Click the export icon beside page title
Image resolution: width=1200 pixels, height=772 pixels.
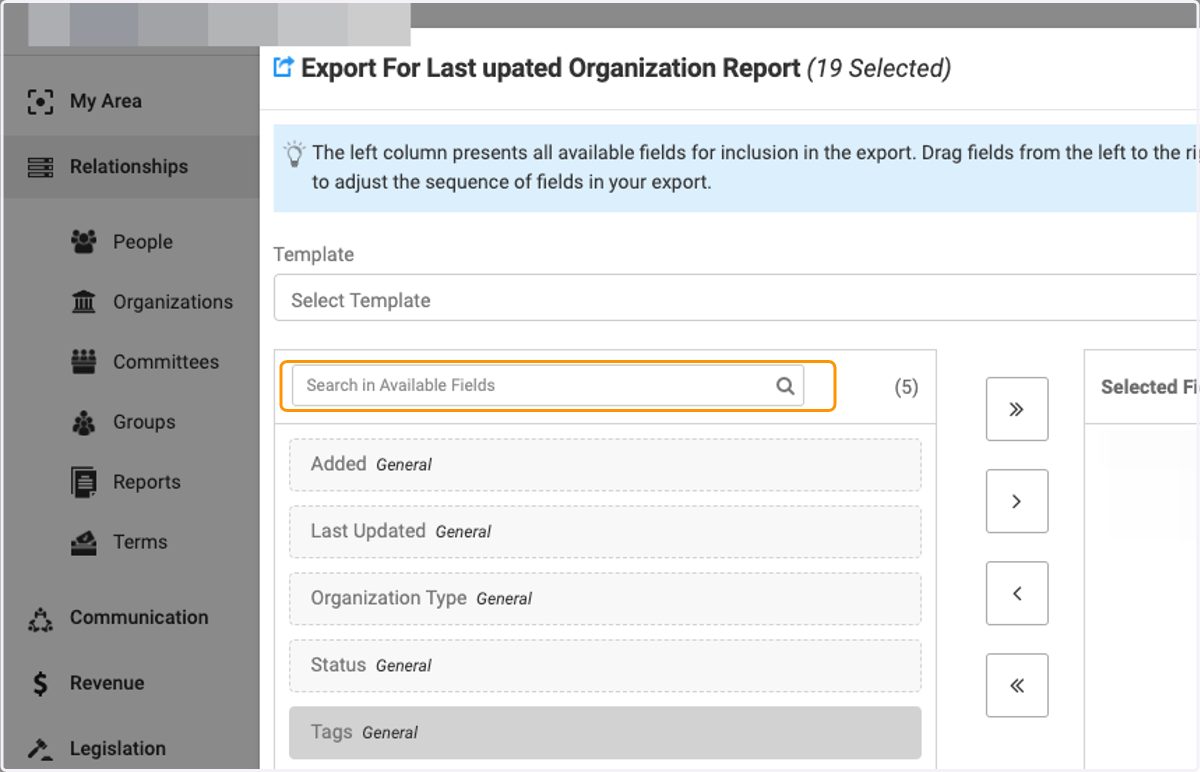coord(283,68)
